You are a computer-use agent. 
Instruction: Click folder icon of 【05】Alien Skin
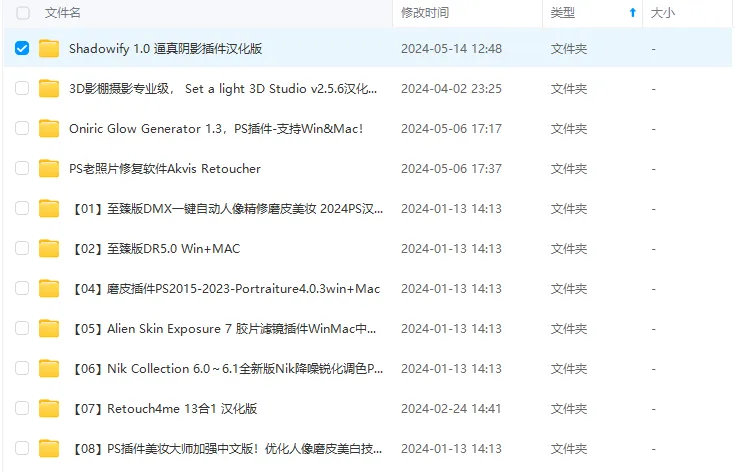click(49, 328)
